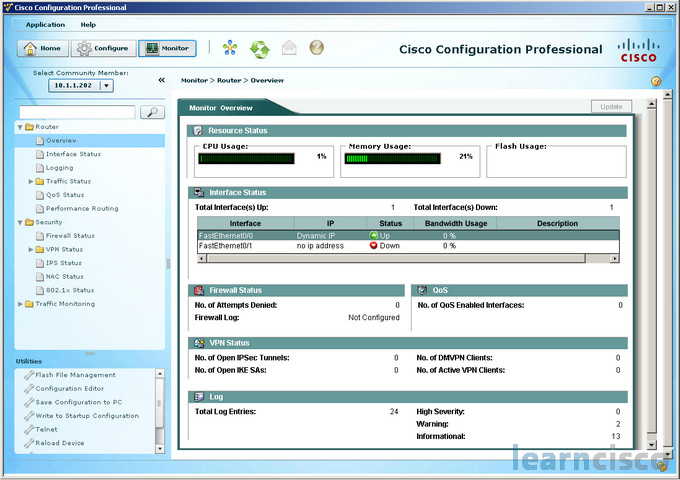Open NAC Status in the tree
680x480 pixels.
click(x=65, y=277)
